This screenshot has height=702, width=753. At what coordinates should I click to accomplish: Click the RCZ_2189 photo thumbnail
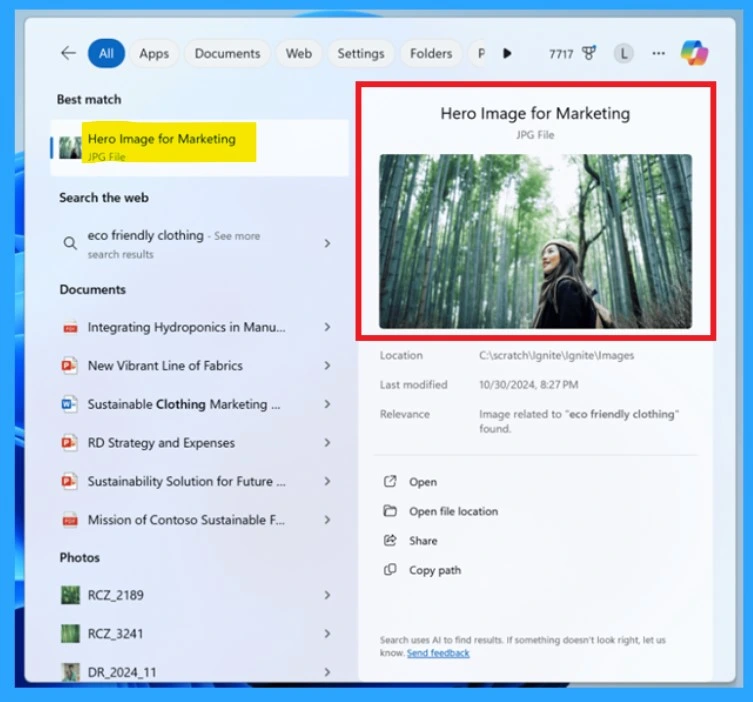pyautogui.click(x=70, y=595)
